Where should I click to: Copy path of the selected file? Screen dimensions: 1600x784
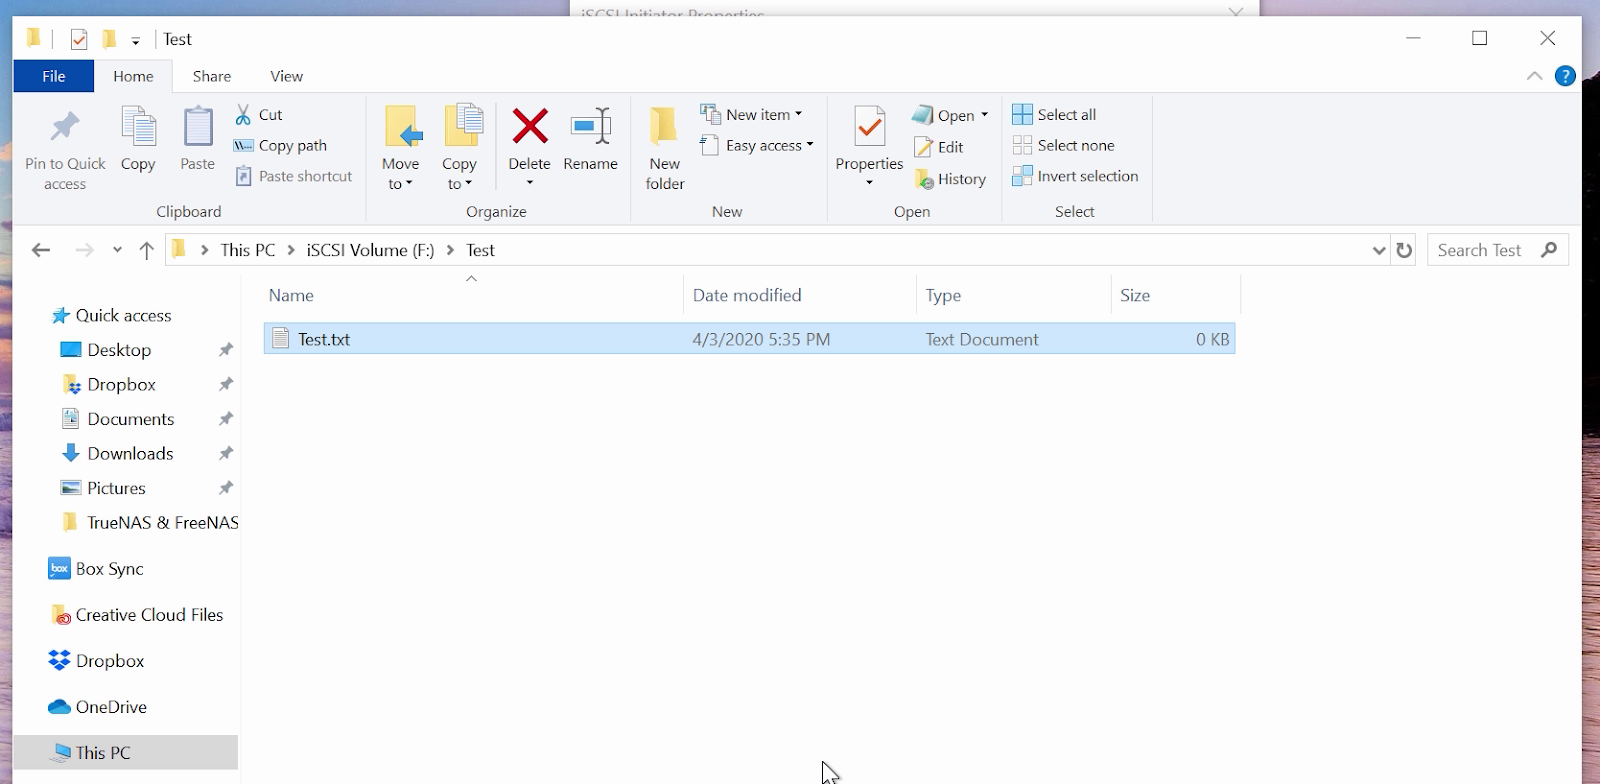click(x=281, y=146)
